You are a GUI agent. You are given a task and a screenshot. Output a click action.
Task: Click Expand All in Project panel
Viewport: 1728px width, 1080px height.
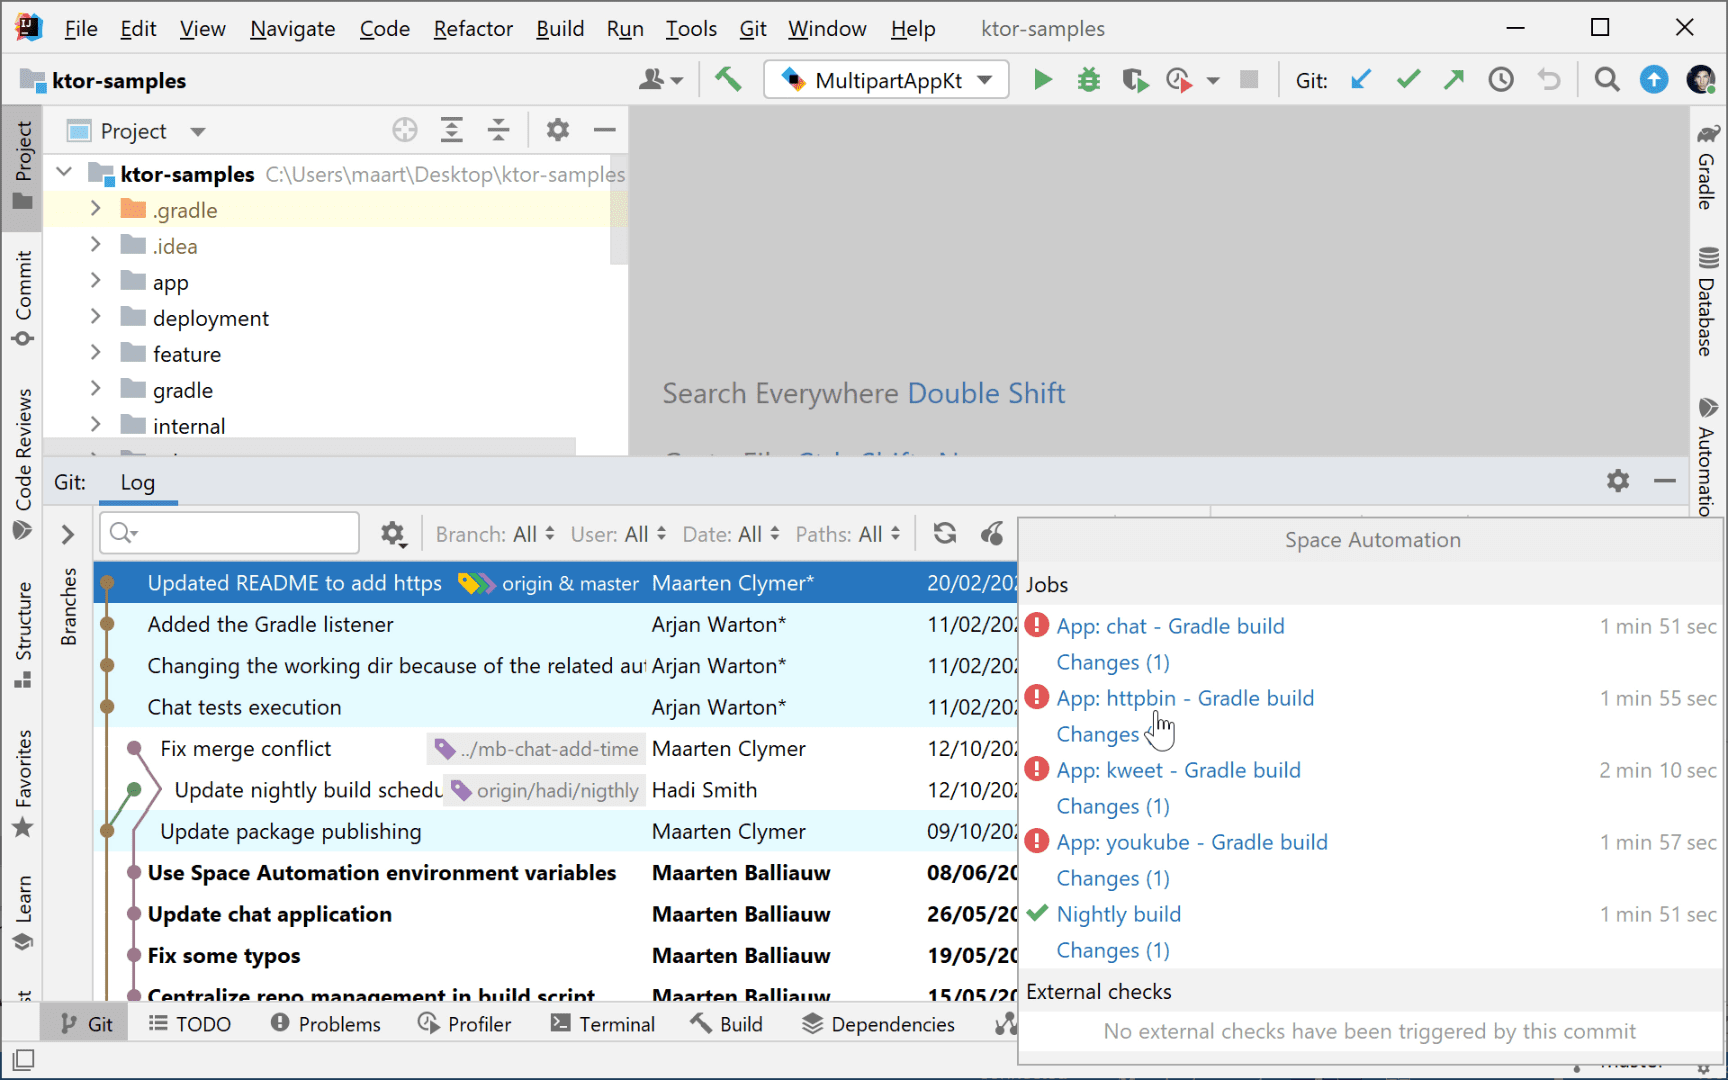point(452,130)
